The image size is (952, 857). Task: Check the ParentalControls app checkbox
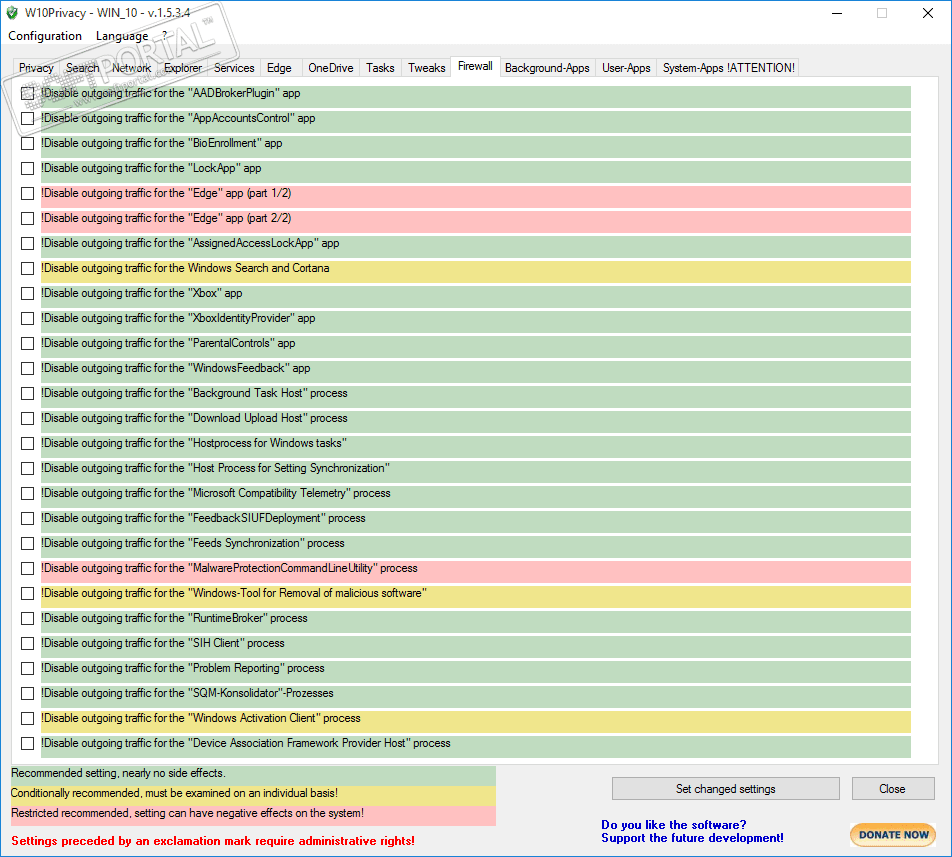pyautogui.click(x=27, y=344)
